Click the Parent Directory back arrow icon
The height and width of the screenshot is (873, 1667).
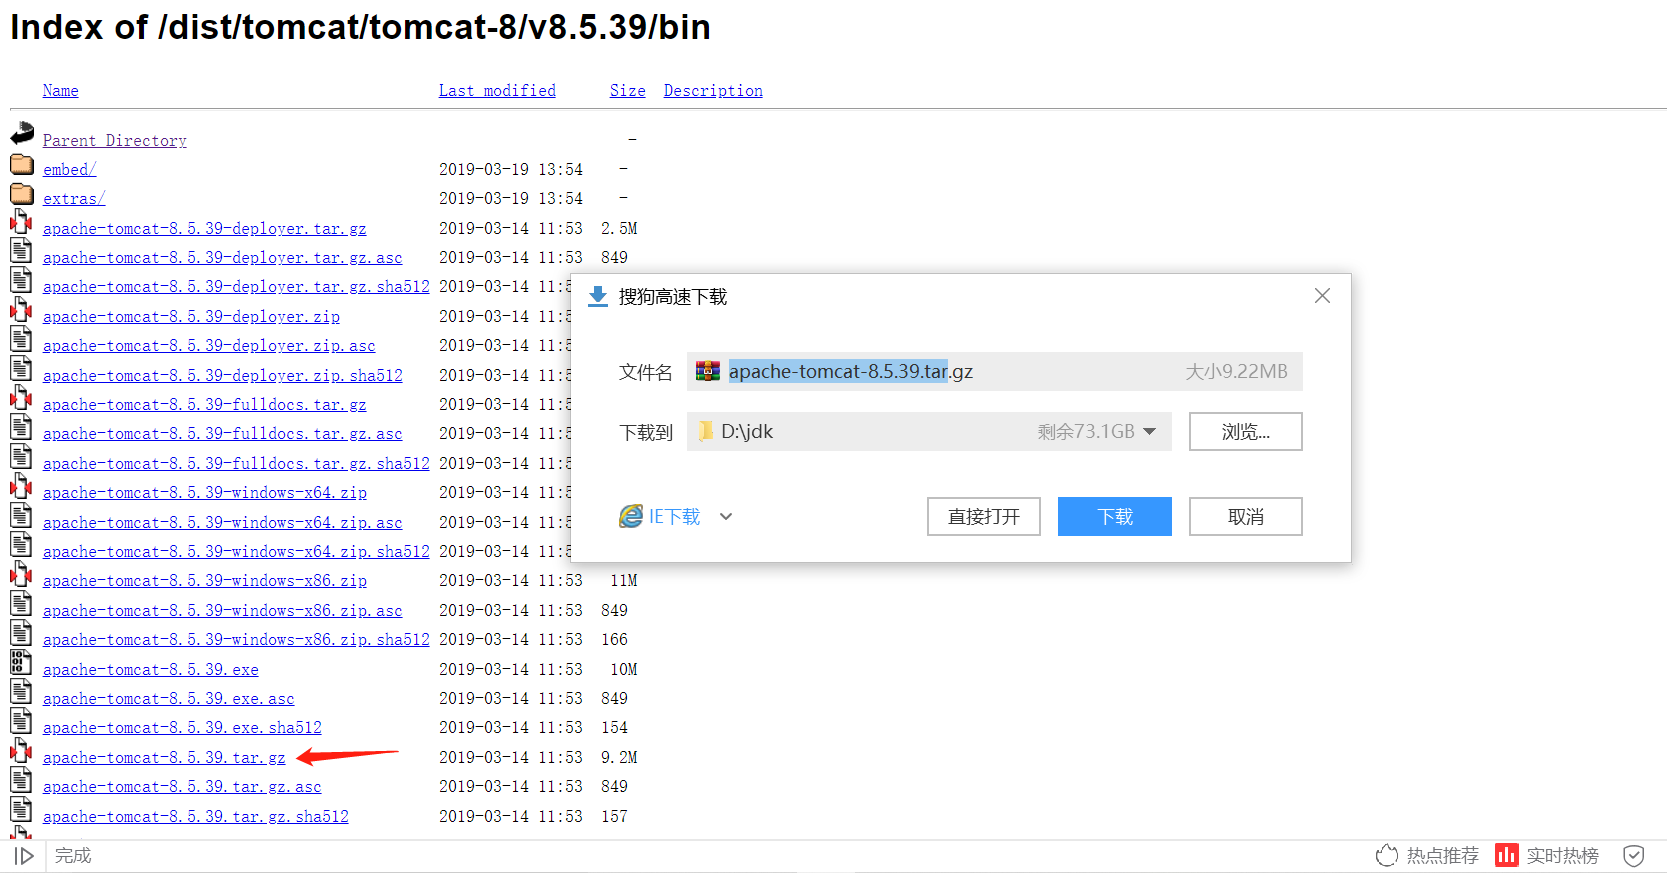22,133
